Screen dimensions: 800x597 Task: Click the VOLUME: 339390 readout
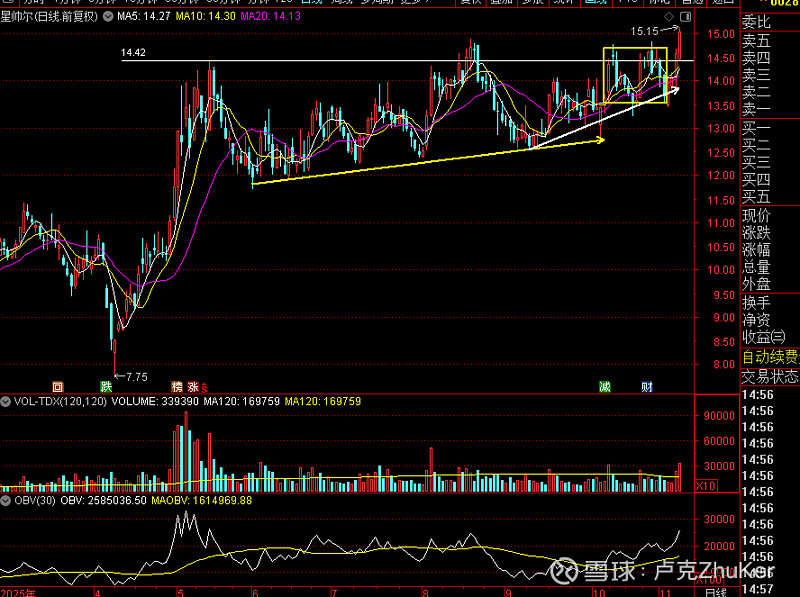pos(155,402)
